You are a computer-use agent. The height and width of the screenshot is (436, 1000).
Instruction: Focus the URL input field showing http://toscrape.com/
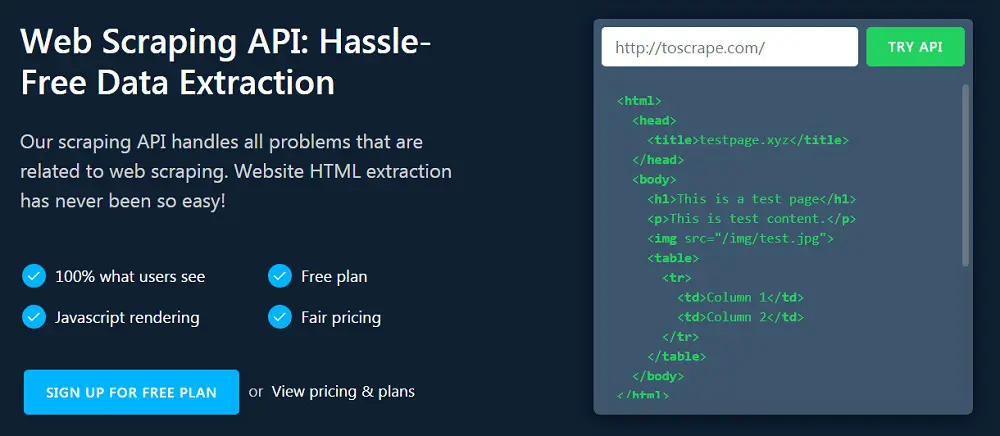730,47
